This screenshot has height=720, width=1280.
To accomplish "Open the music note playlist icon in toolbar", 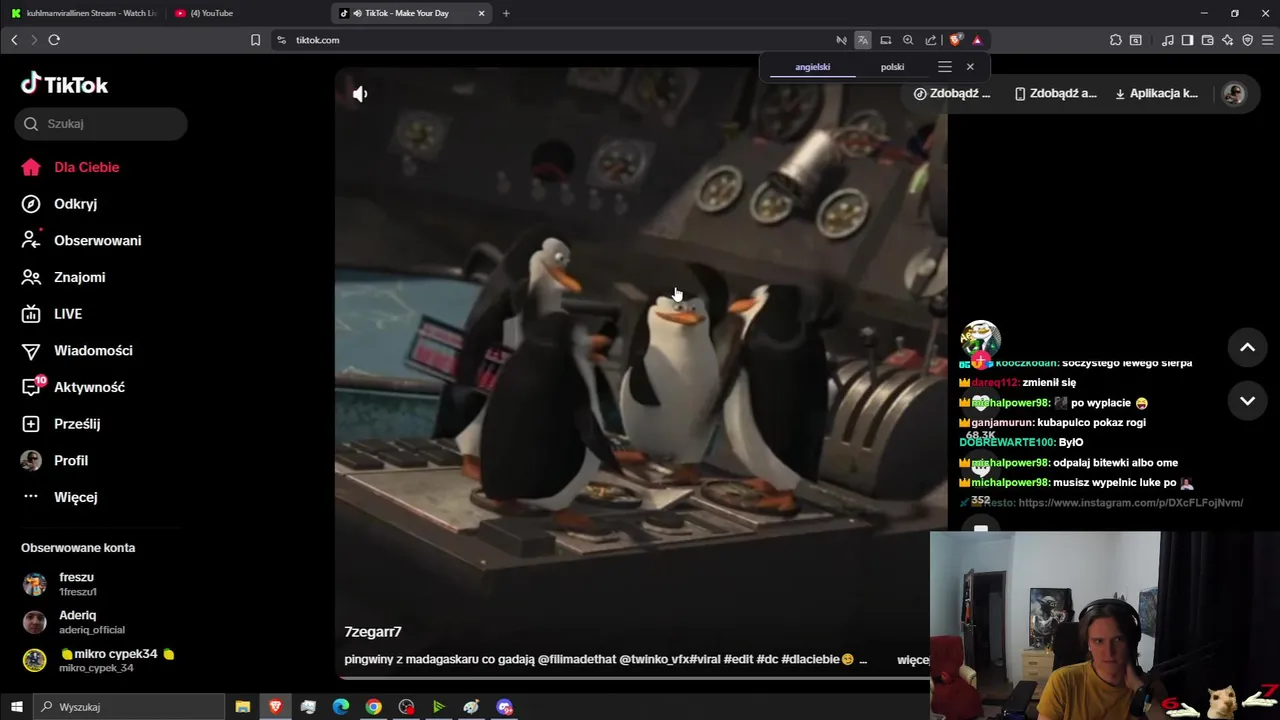I will click(1168, 40).
